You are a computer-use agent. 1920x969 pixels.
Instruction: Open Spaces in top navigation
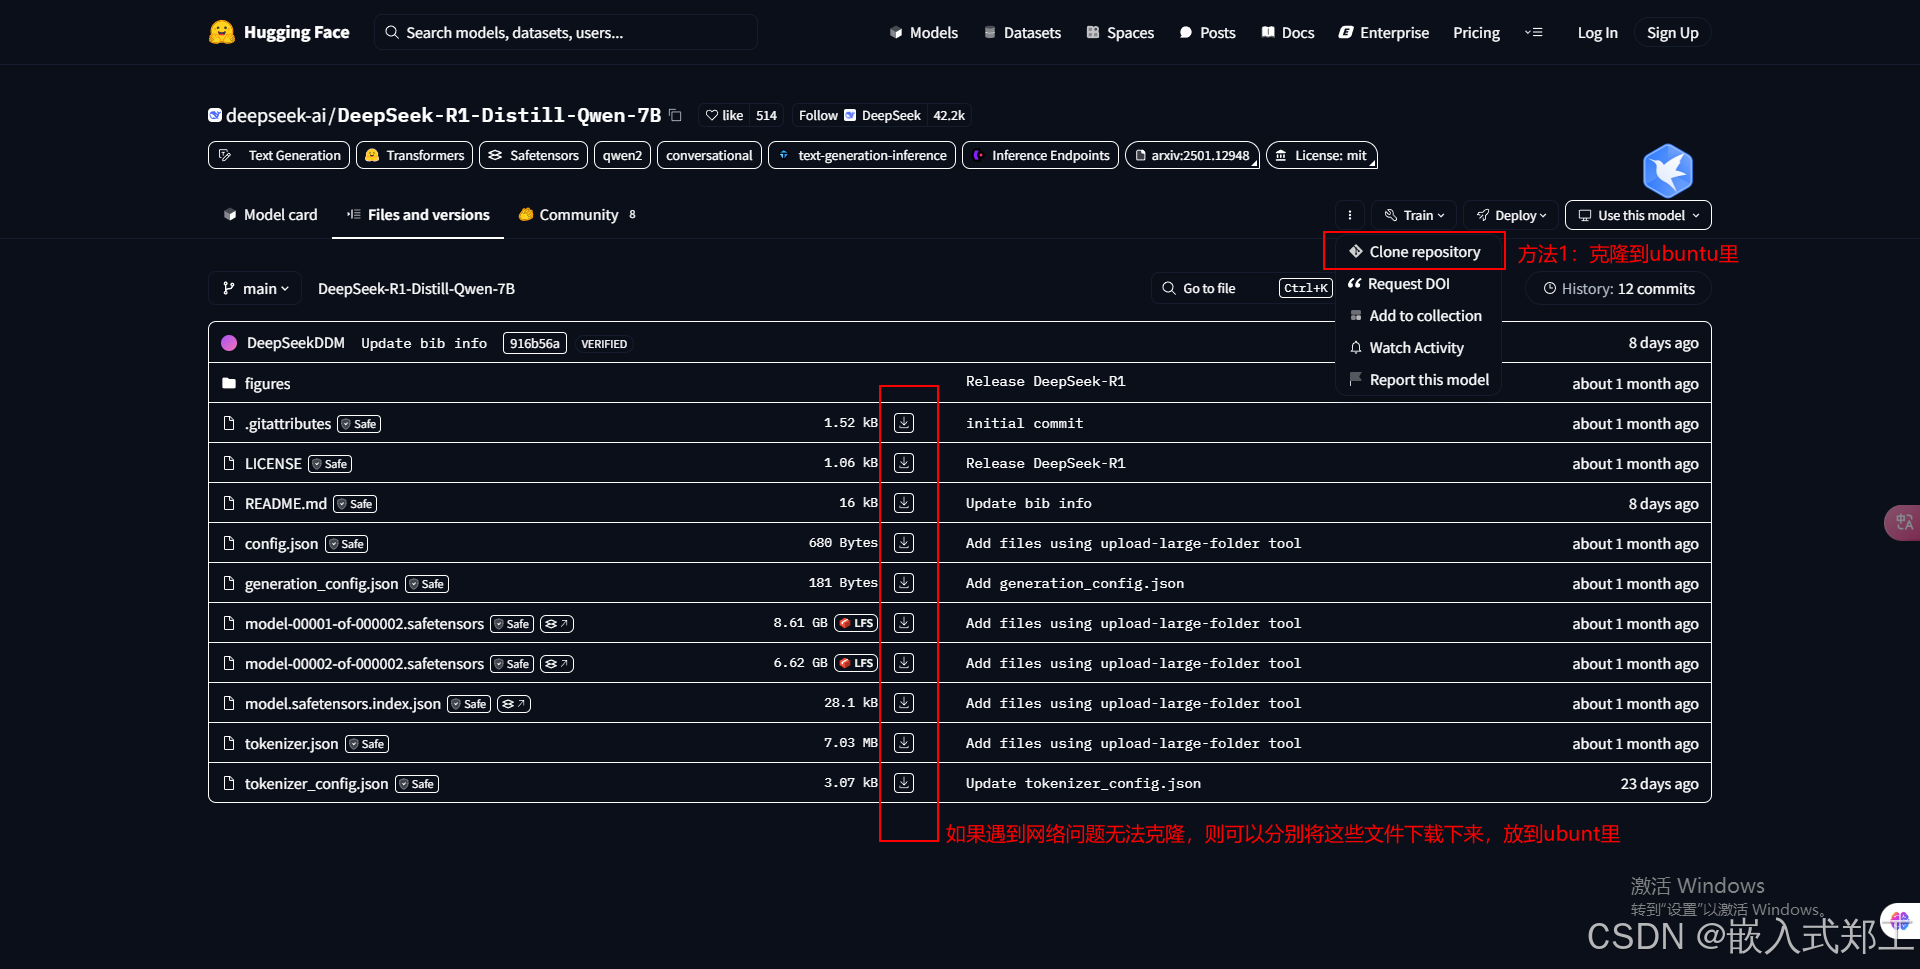coord(1120,32)
